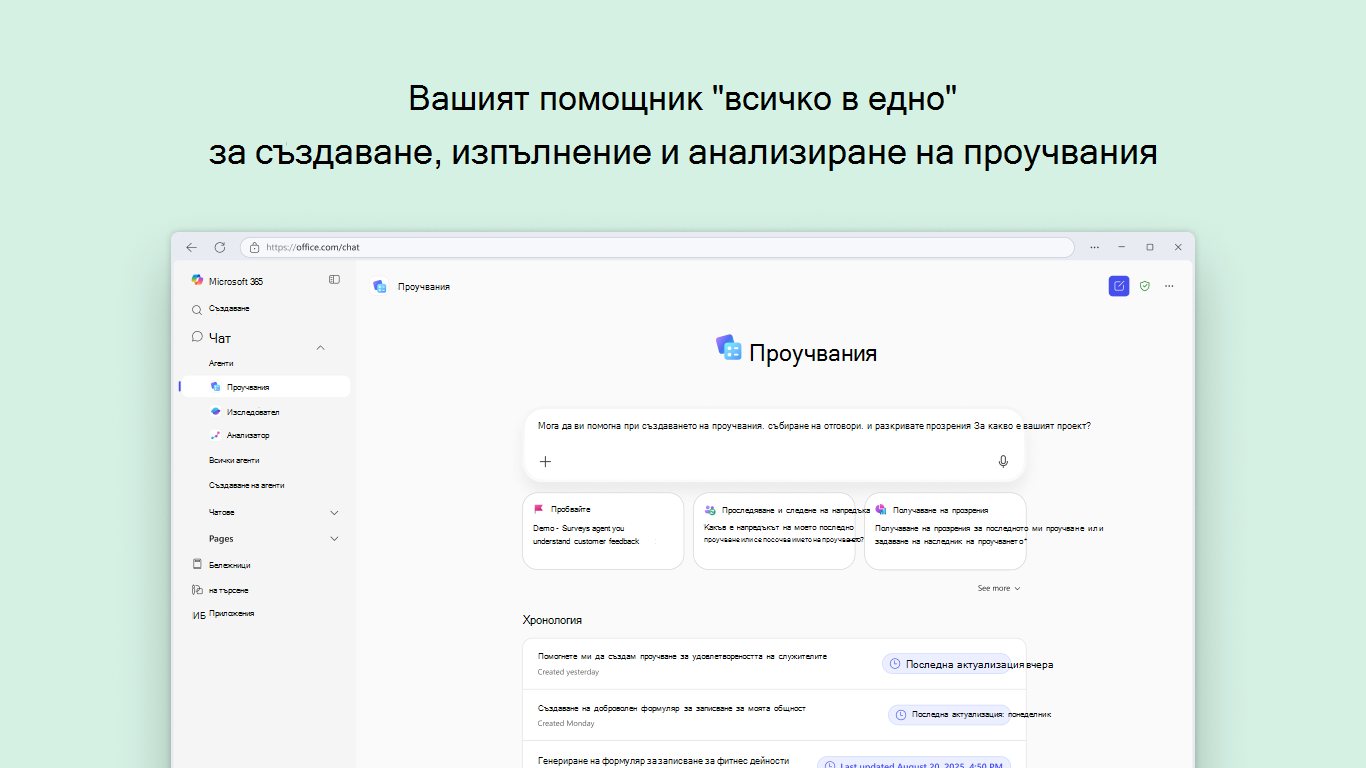Open the chat header more options menu
Screen dimensions: 1366x768
tap(1169, 286)
